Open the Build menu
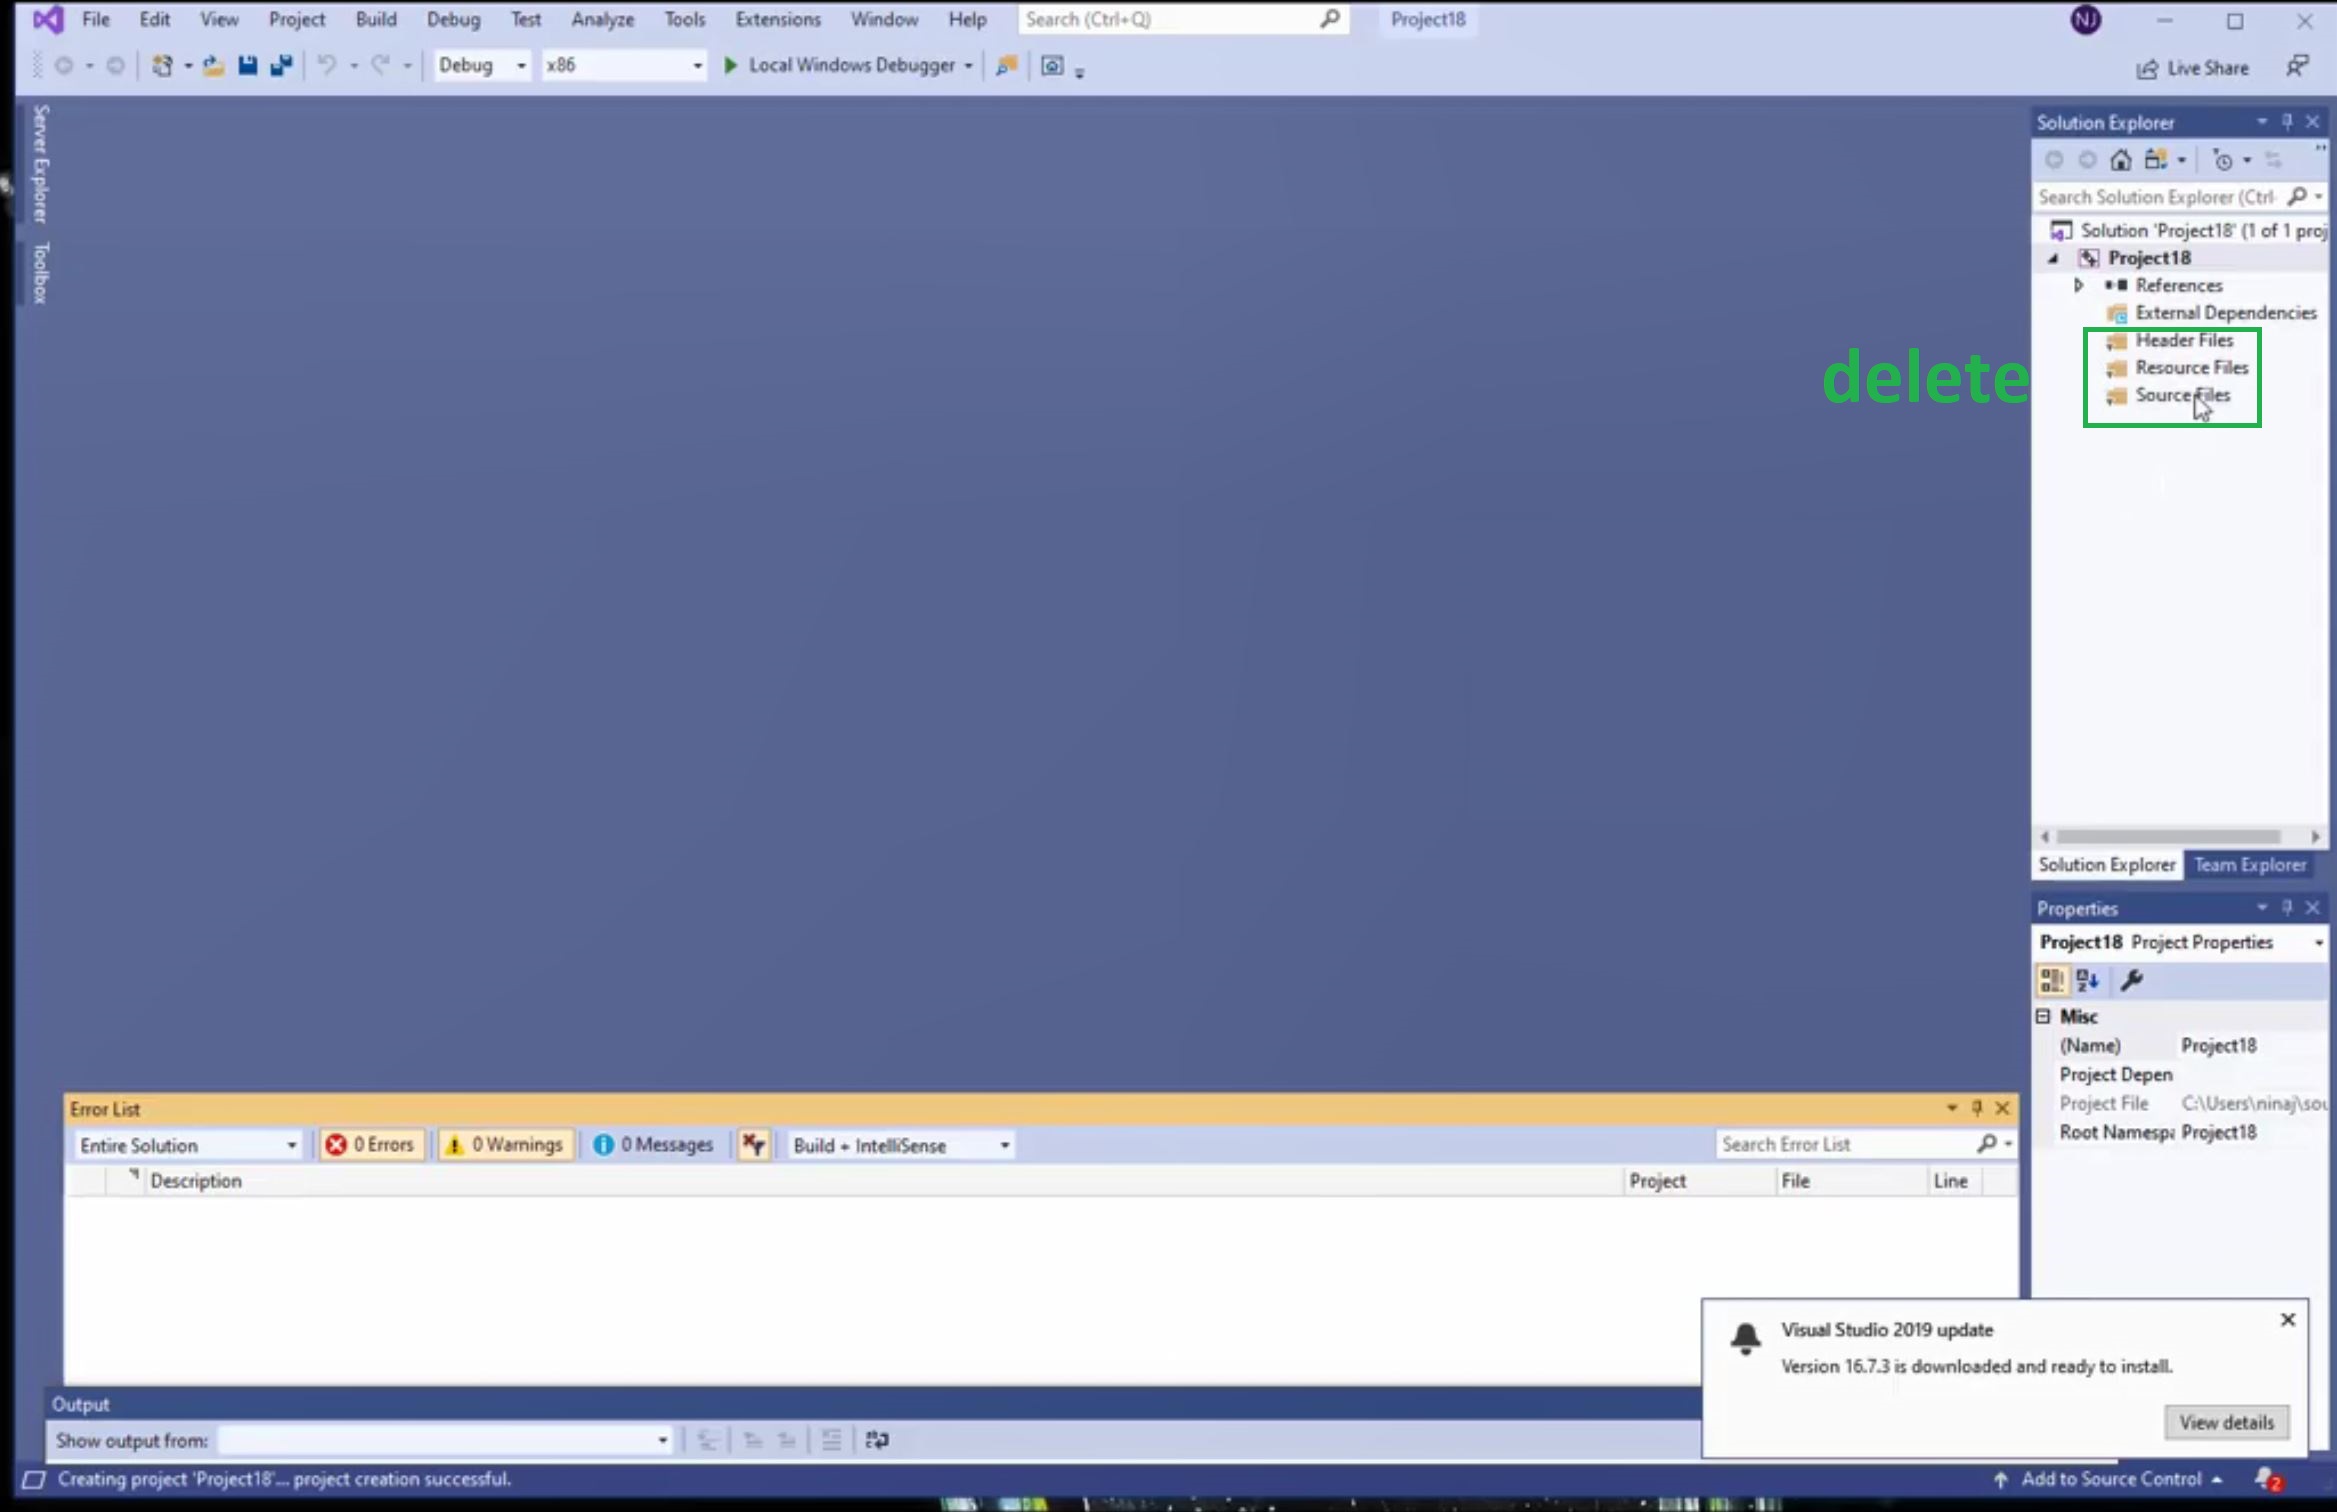This screenshot has height=1512, width=2337. [x=375, y=19]
